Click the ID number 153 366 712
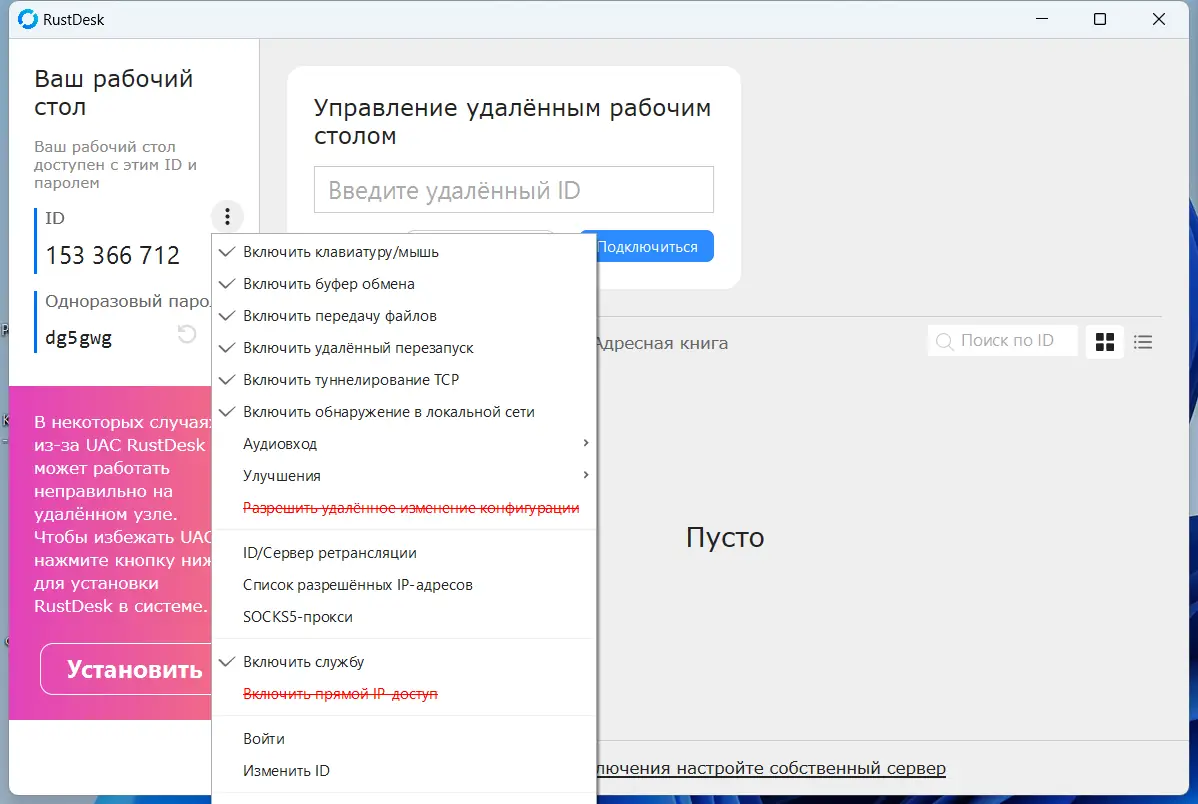1198x804 pixels. [112, 255]
